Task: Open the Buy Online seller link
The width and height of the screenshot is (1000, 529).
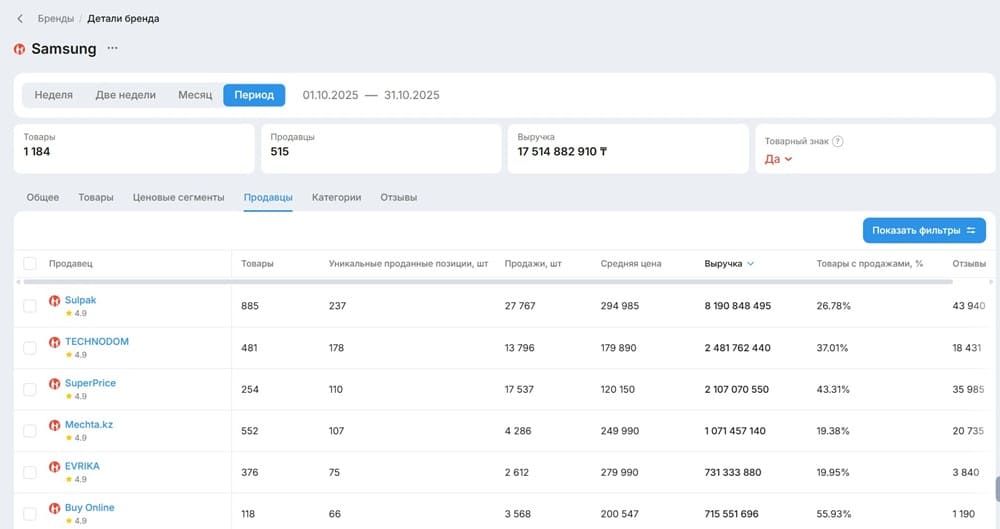Action: tap(90, 507)
